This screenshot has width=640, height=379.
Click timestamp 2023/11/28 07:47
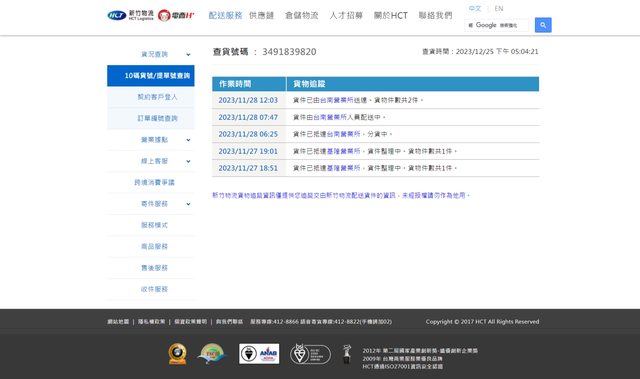click(x=248, y=117)
